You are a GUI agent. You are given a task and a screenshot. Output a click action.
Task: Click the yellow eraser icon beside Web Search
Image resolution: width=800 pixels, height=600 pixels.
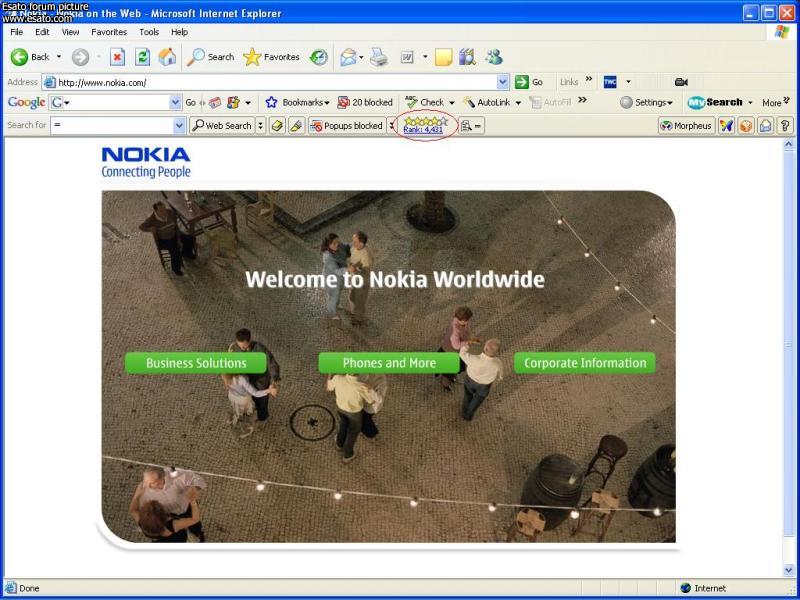[x=278, y=126]
